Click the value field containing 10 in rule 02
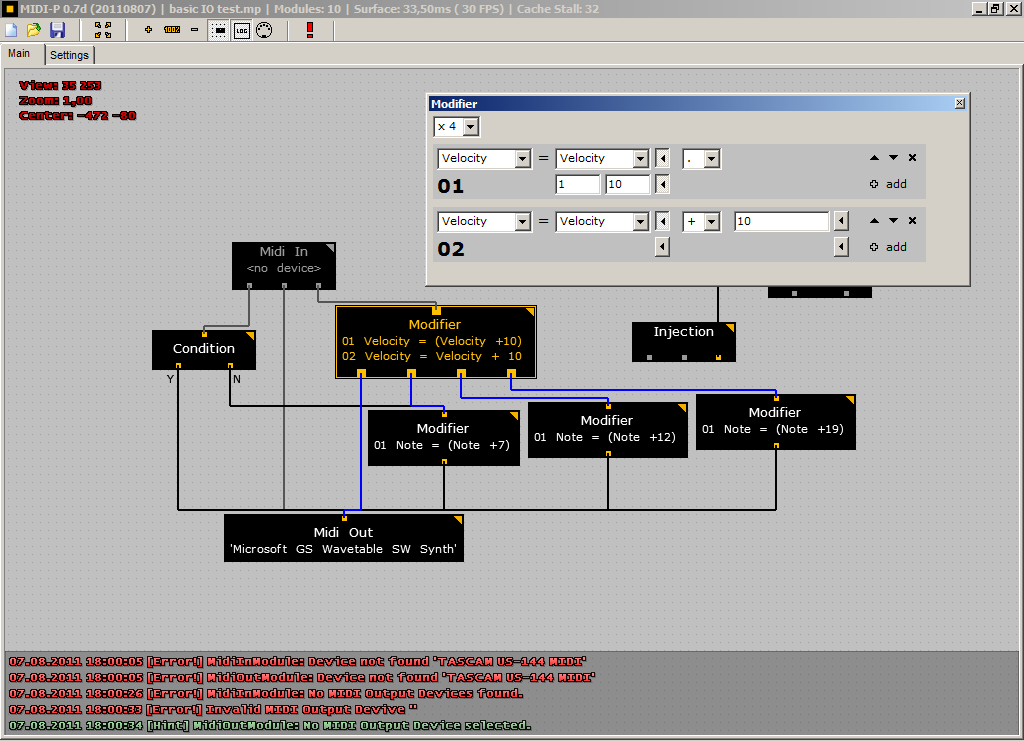The width and height of the screenshot is (1024, 741). (x=781, y=222)
